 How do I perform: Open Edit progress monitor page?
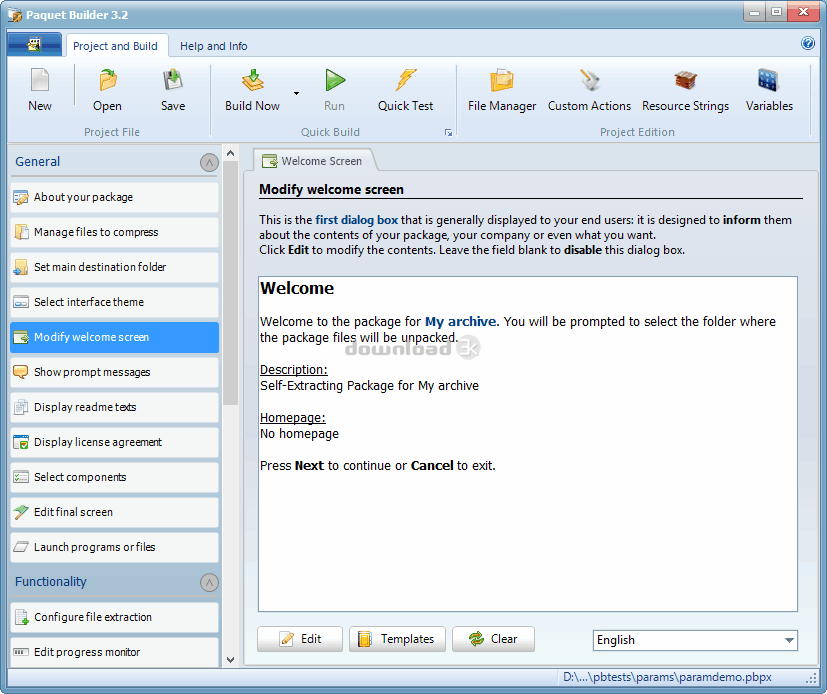pyautogui.click(x=114, y=652)
